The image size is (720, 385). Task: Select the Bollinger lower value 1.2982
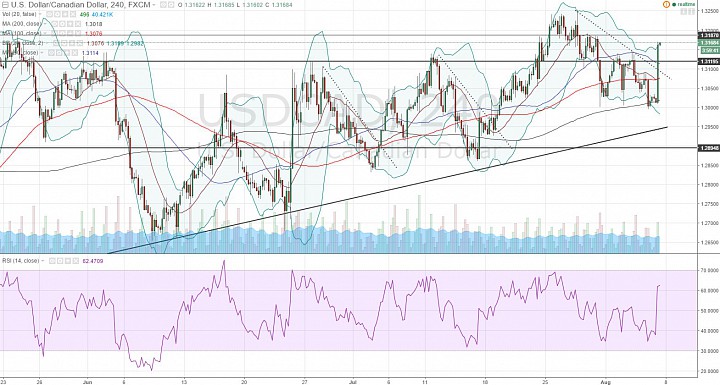coord(135,43)
